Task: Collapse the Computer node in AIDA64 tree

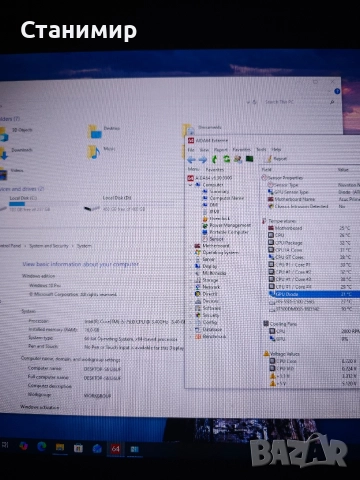Action: [191, 185]
